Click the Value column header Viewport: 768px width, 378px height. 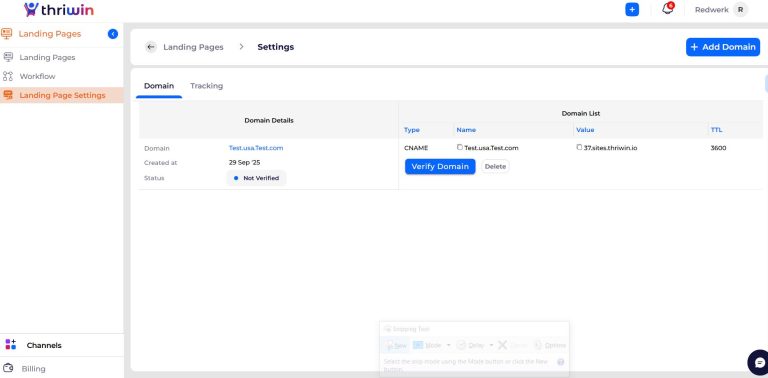coord(585,130)
